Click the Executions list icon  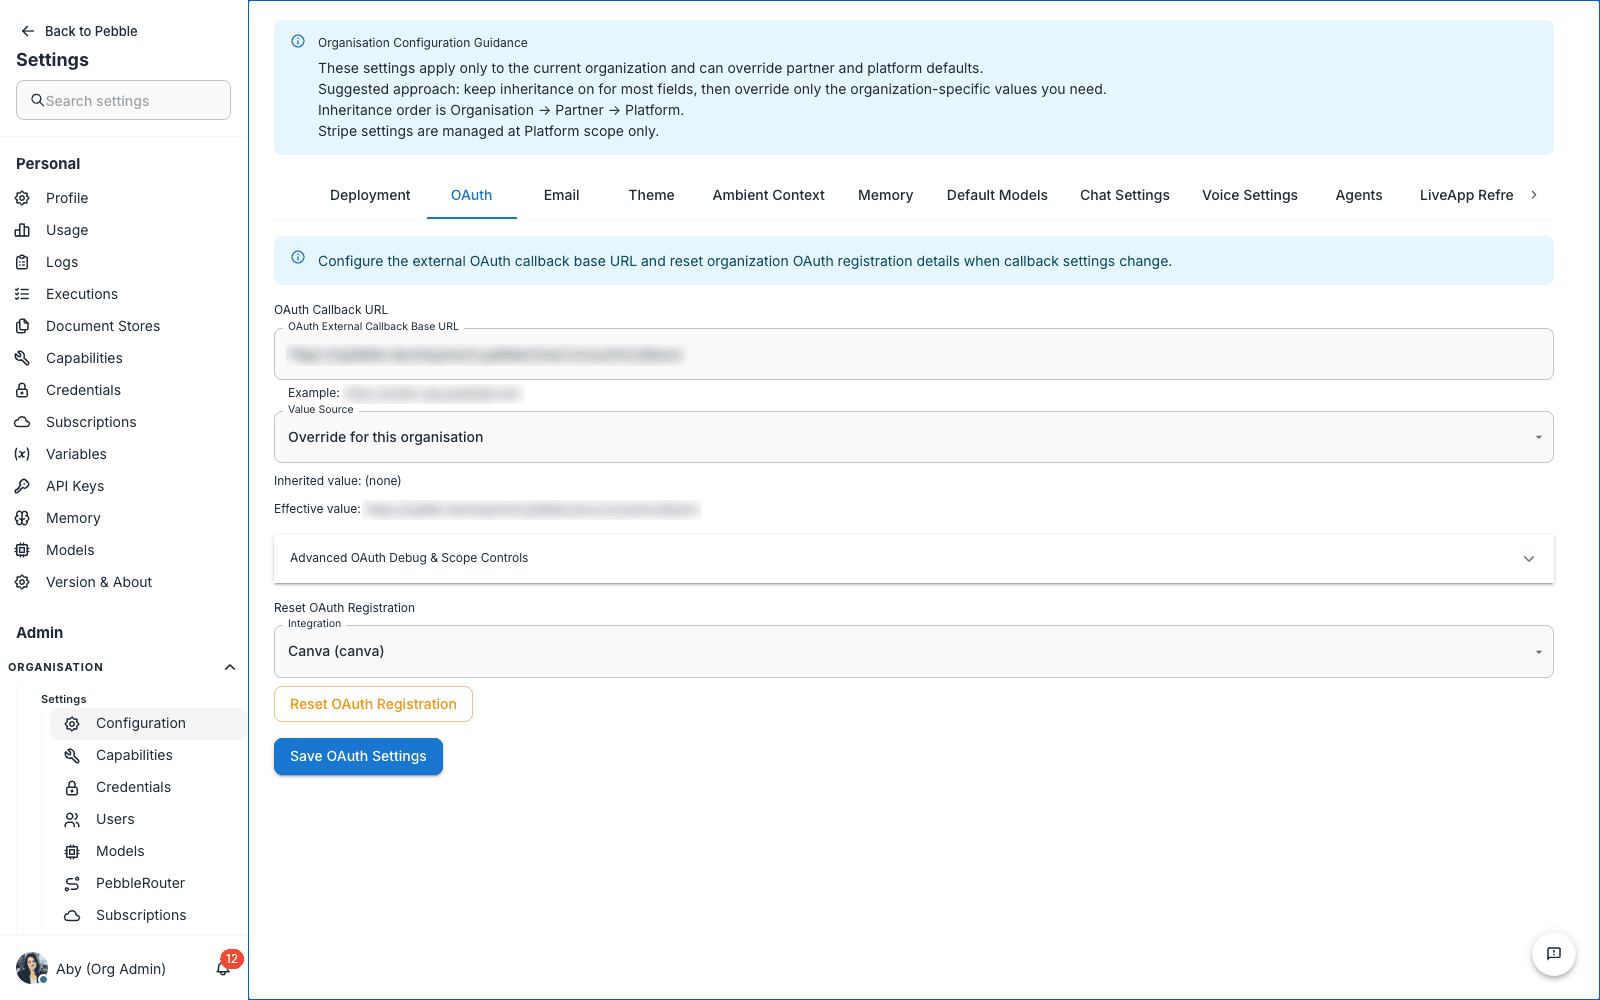pos(22,294)
